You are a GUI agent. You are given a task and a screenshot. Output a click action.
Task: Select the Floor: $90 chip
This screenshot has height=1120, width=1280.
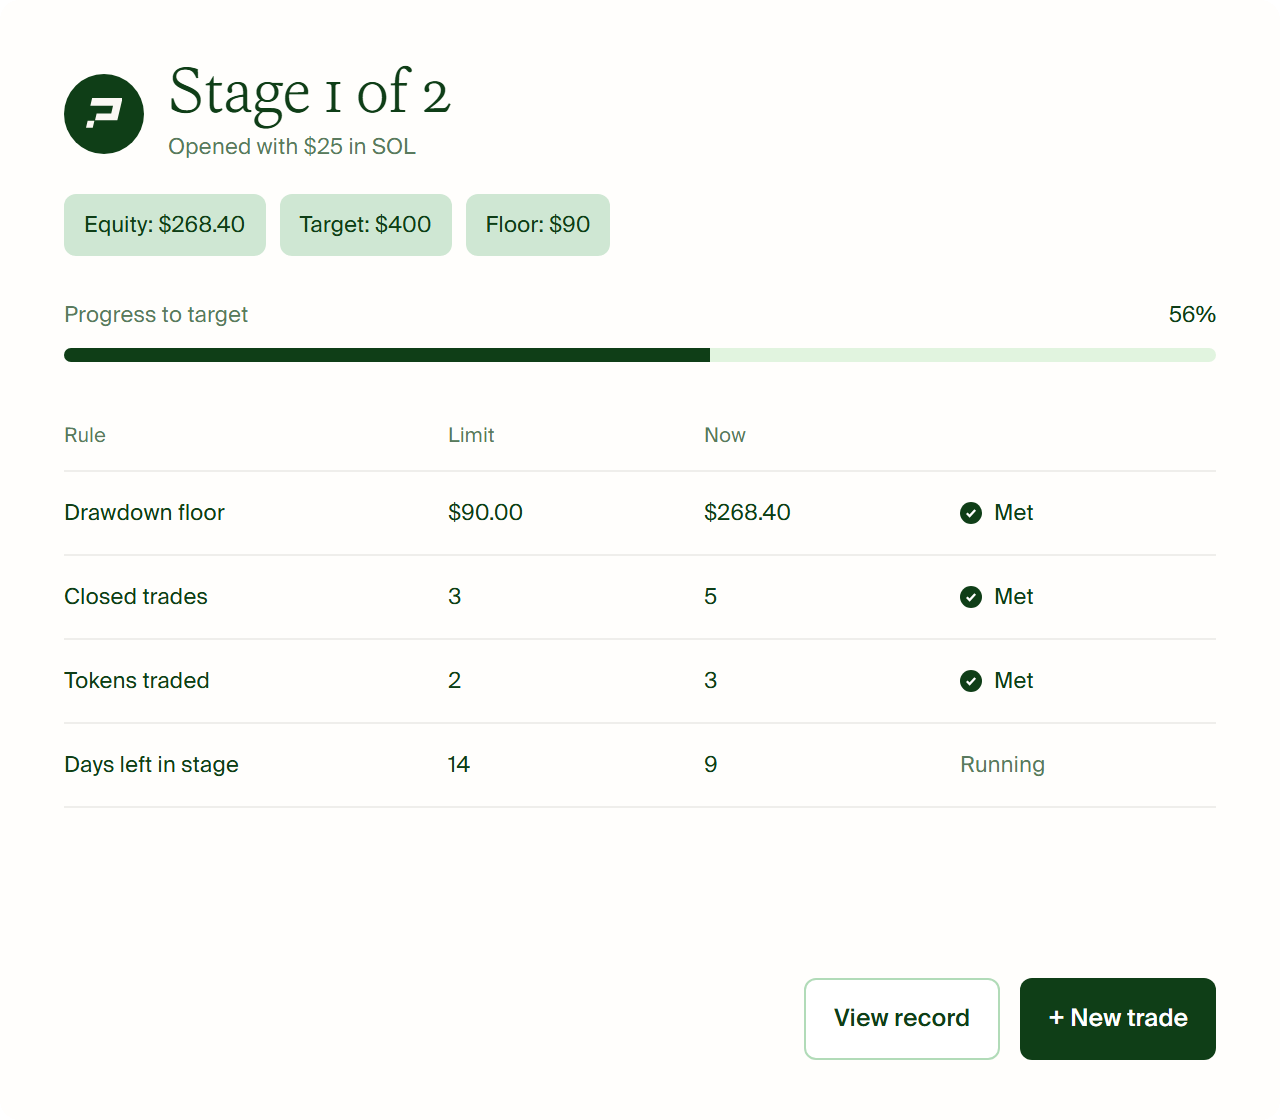pos(538,225)
